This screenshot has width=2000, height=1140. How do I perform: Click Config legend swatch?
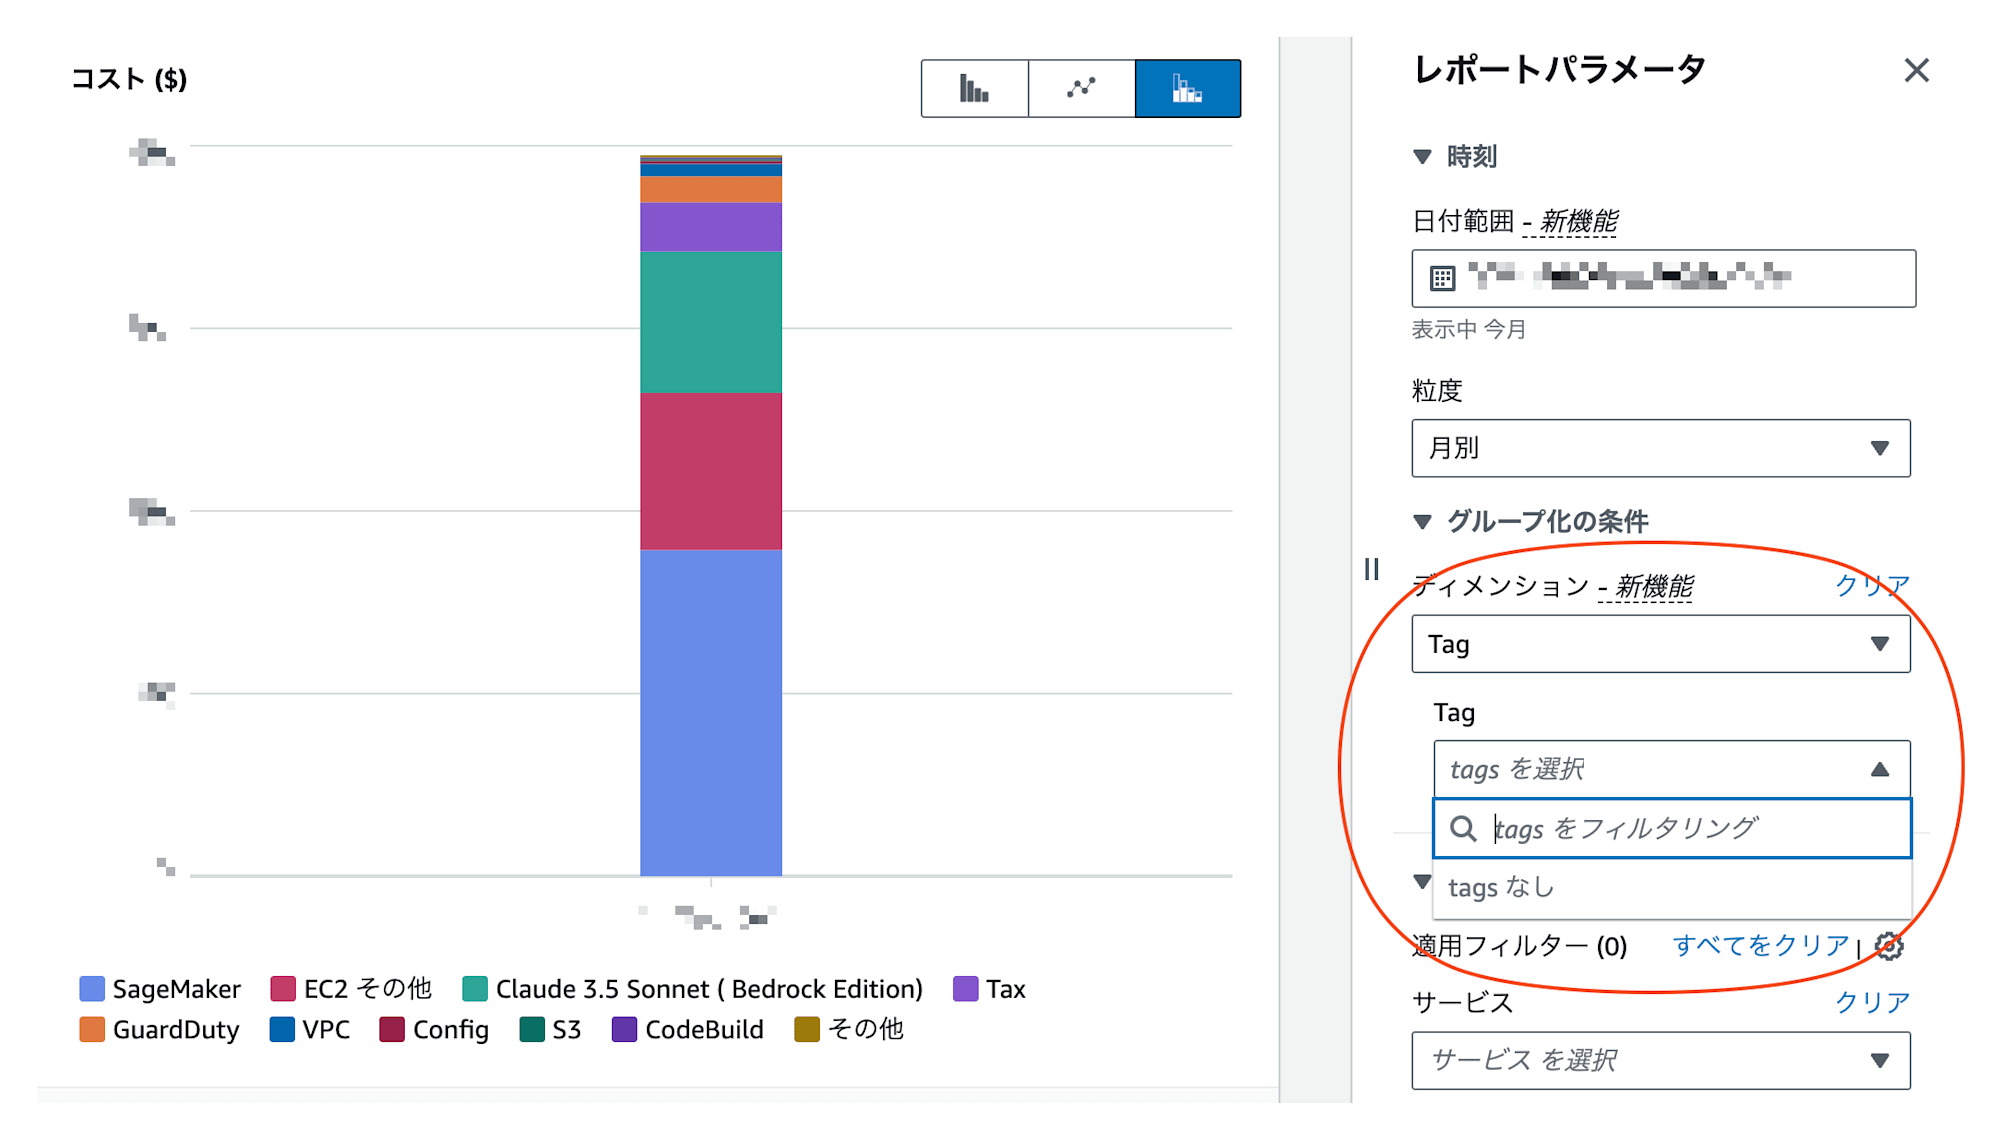click(x=392, y=1029)
